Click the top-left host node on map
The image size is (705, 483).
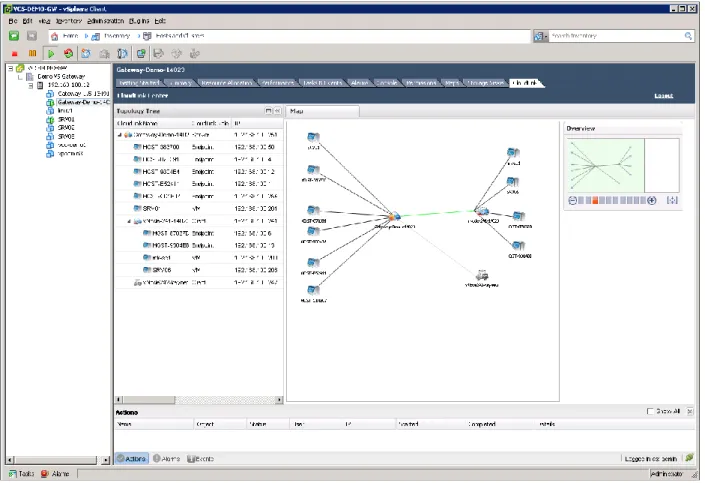[313, 137]
